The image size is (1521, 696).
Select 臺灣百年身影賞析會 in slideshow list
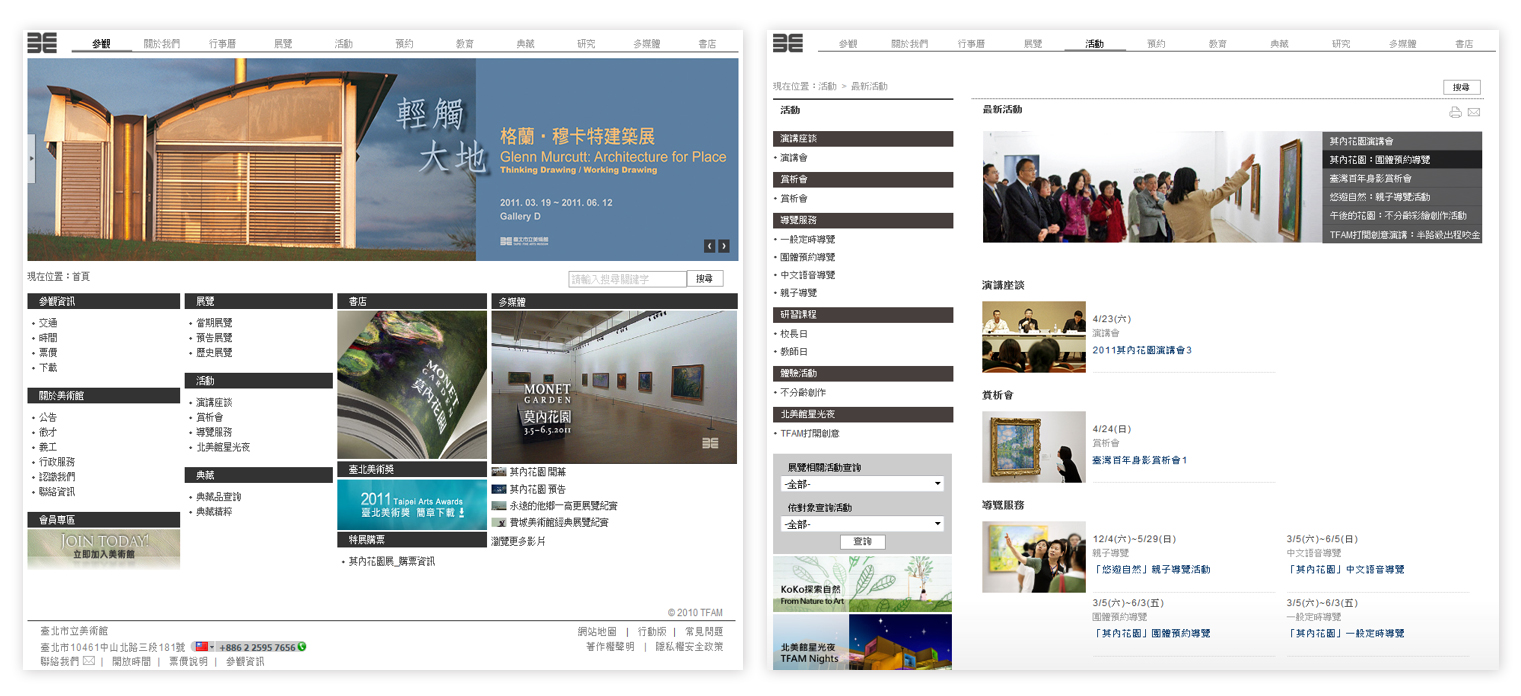tap(1402, 178)
